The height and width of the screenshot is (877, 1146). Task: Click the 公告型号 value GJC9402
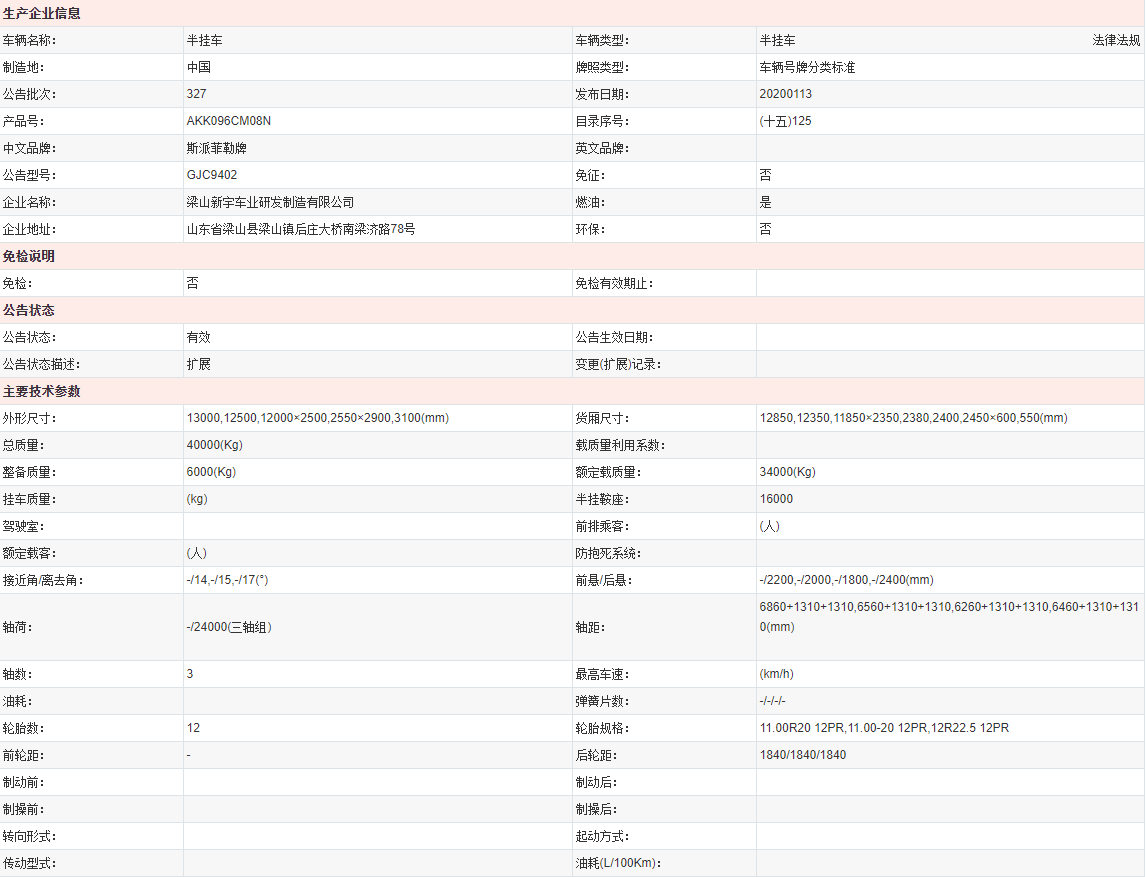(212, 175)
